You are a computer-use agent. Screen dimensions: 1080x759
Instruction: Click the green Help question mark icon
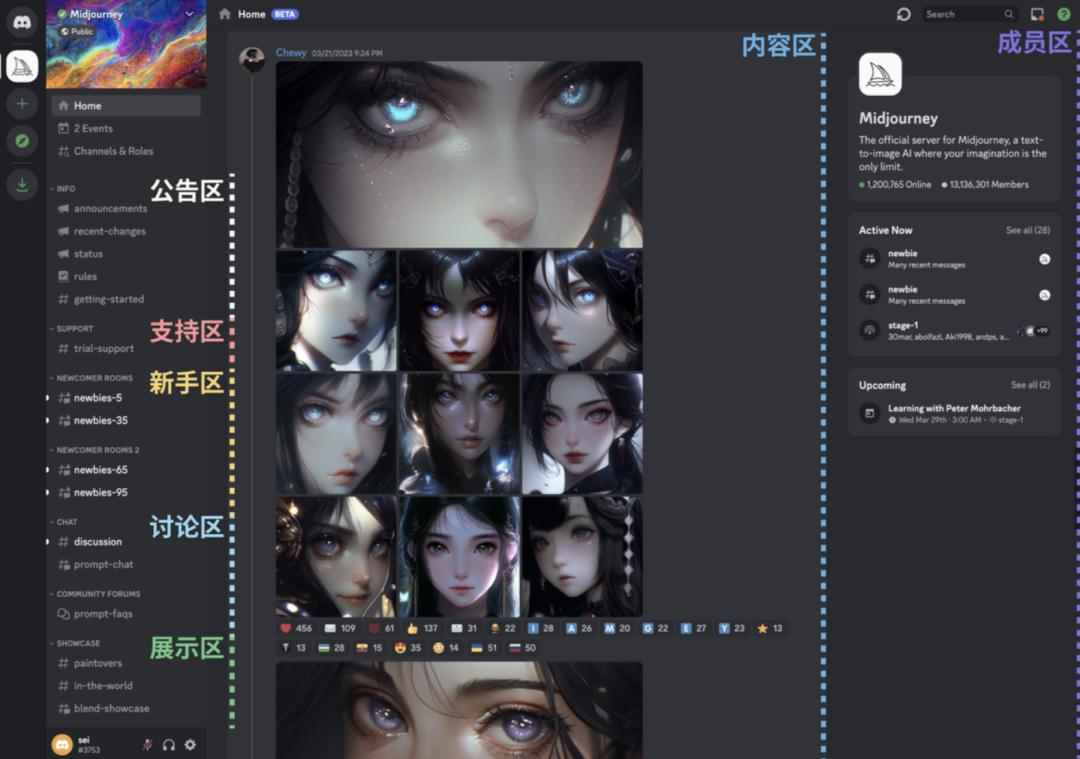point(1063,14)
